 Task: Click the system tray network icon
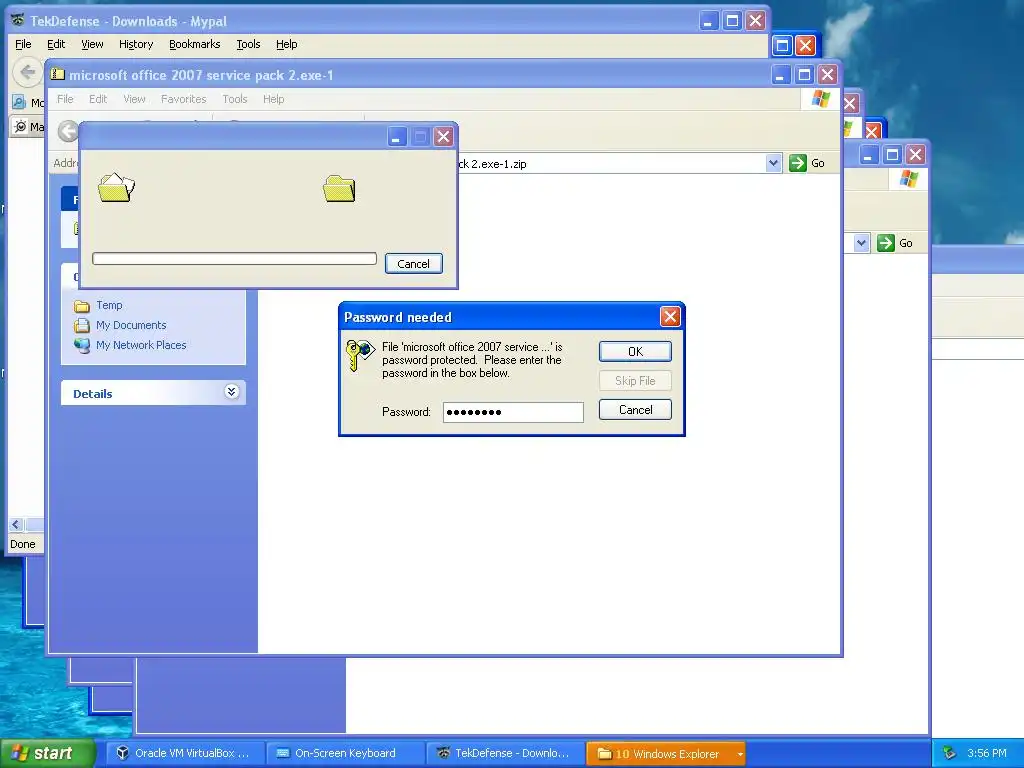pos(950,754)
